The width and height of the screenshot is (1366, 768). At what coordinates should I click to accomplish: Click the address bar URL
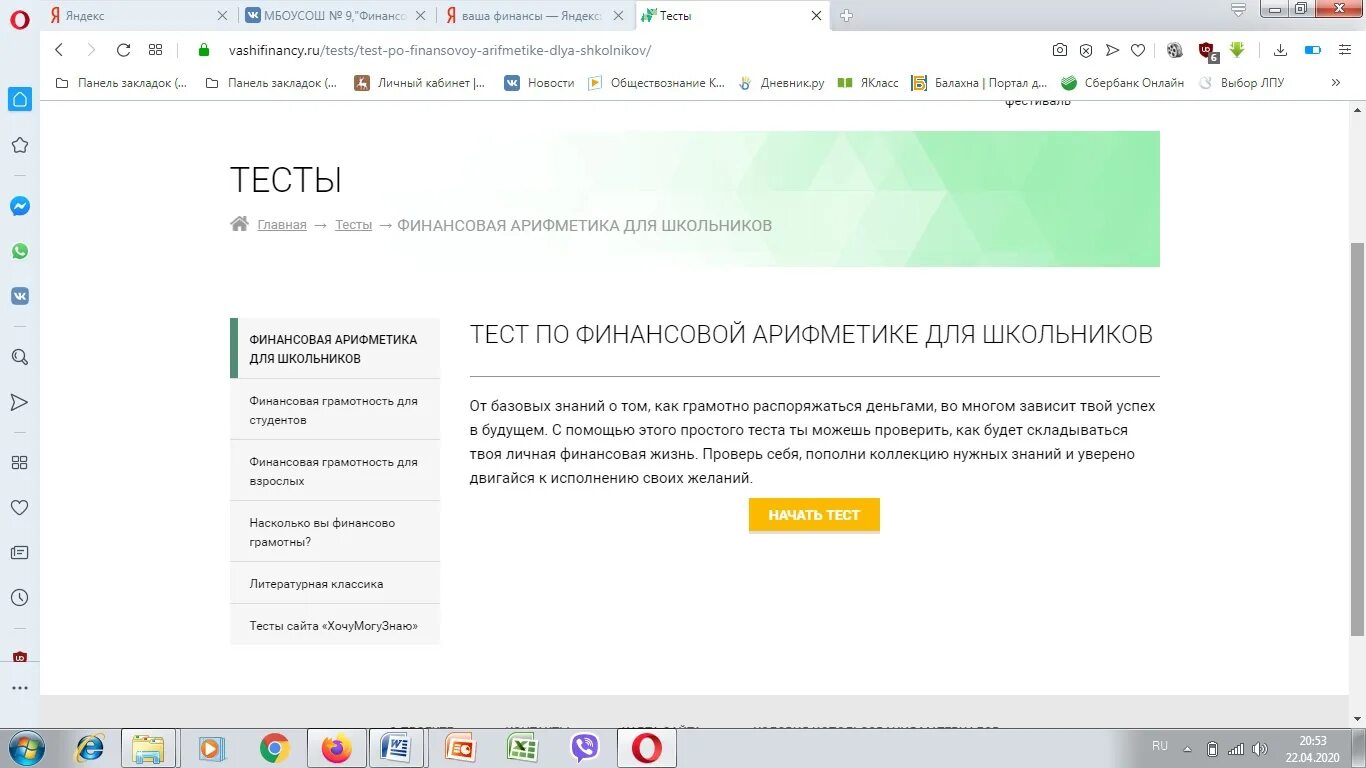pyautogui.click(x=440, y=50)
